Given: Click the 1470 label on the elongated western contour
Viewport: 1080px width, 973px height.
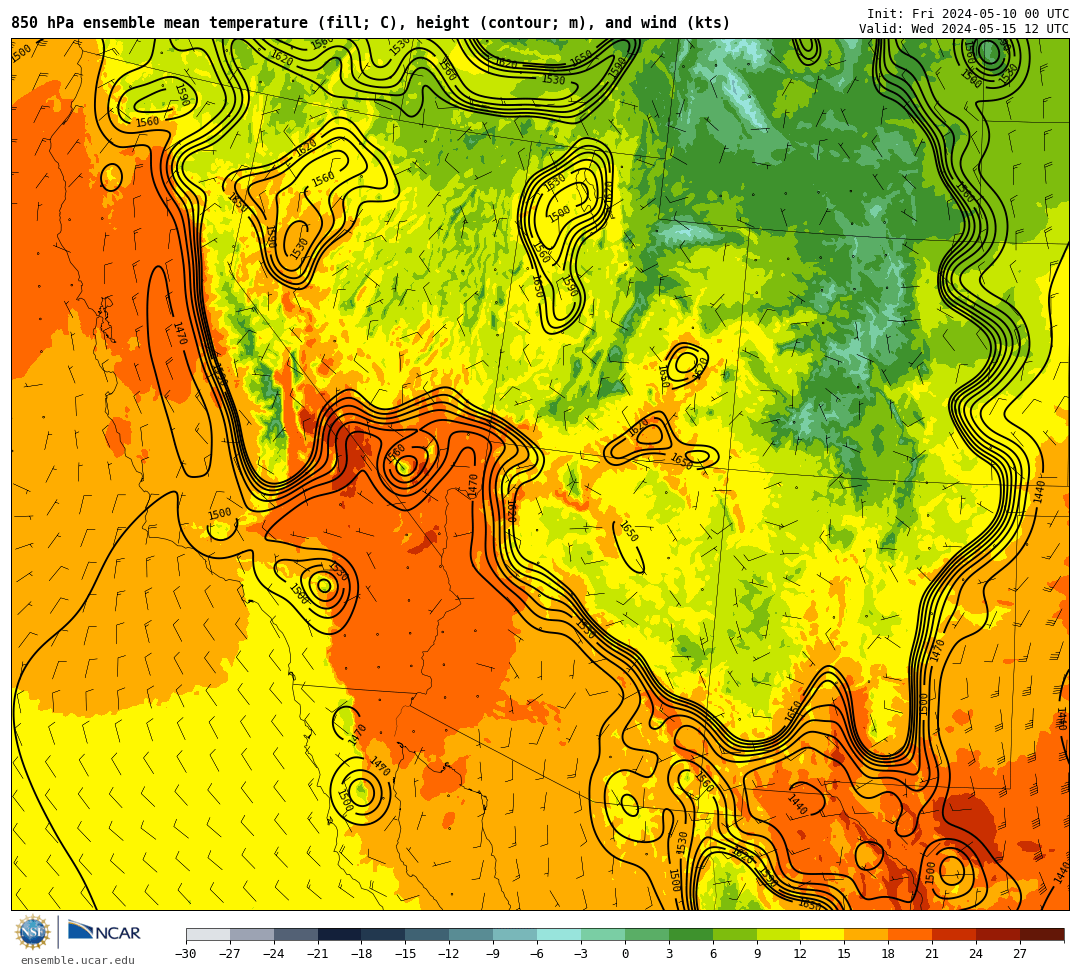Looking at the screenshot, I should coord(180,333).
